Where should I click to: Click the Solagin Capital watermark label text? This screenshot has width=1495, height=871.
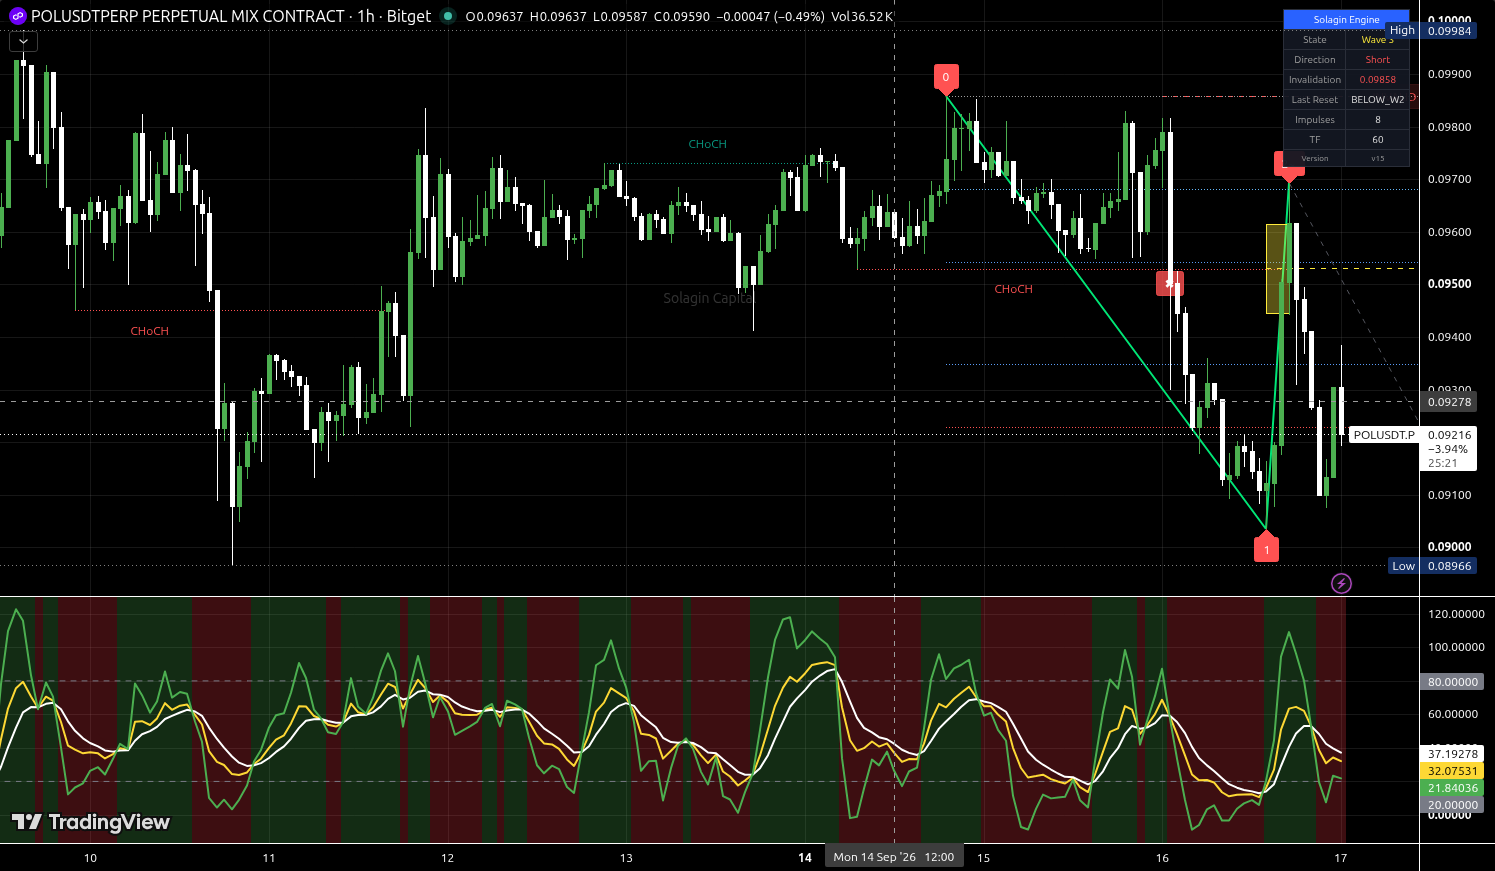(x=708, y=298)
